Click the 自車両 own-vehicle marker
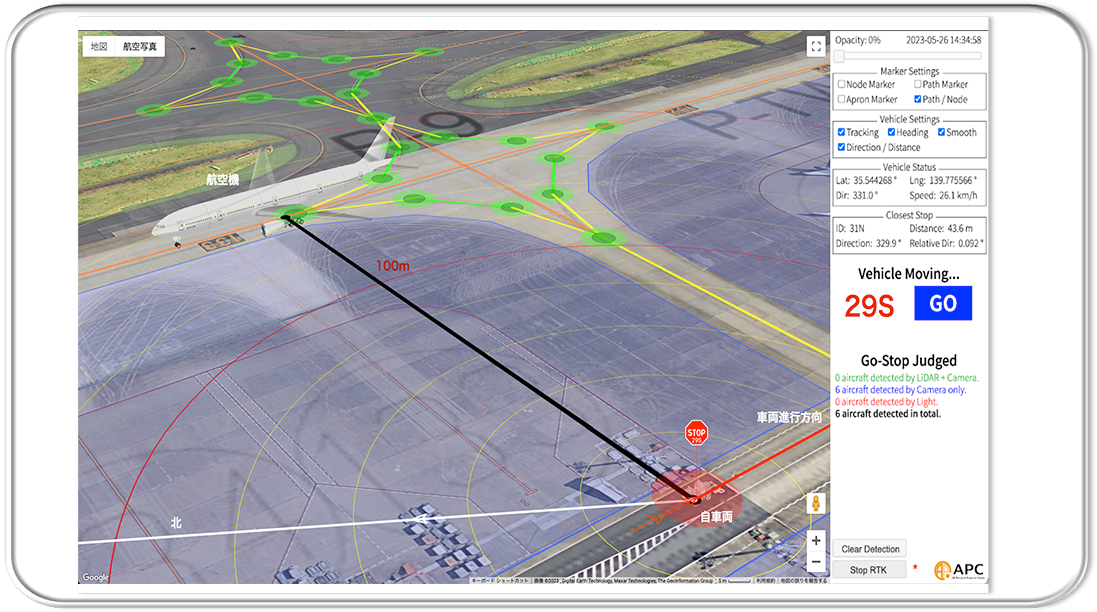The image size is (1097, 612). pyautogui.click(x=716, y=516)
